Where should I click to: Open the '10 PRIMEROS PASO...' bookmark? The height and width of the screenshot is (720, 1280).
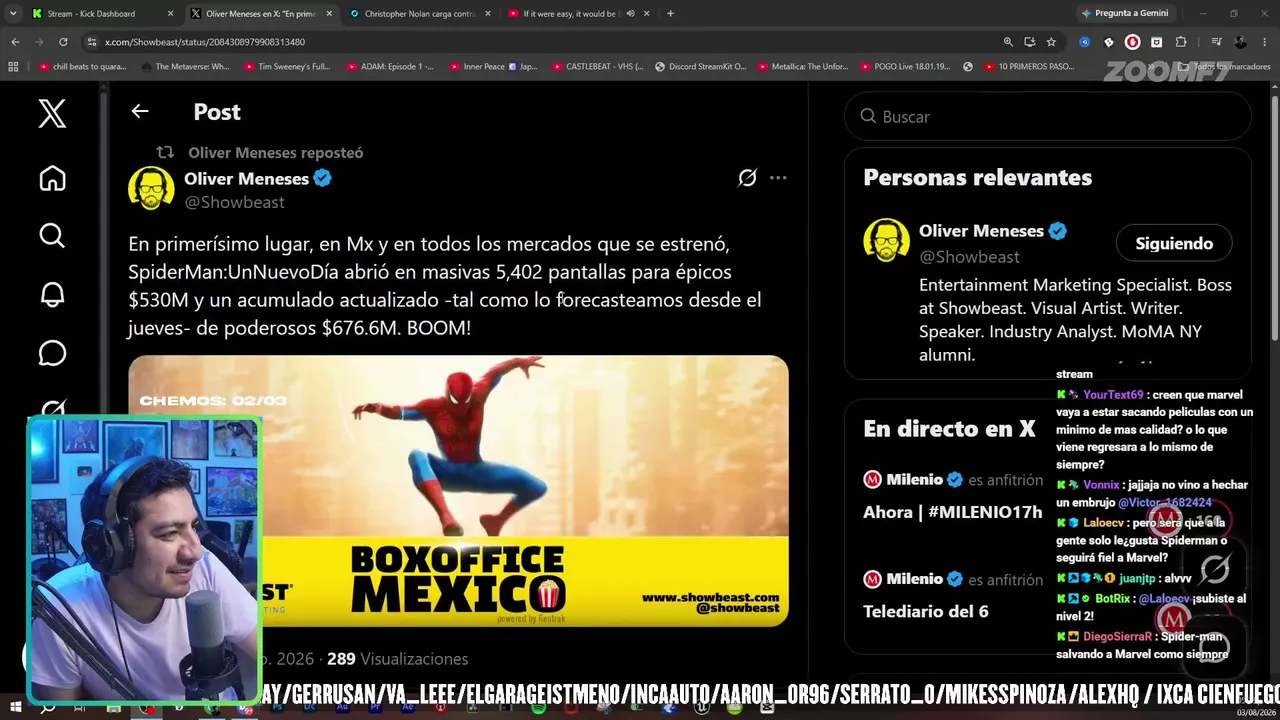tap(1028, 67)
